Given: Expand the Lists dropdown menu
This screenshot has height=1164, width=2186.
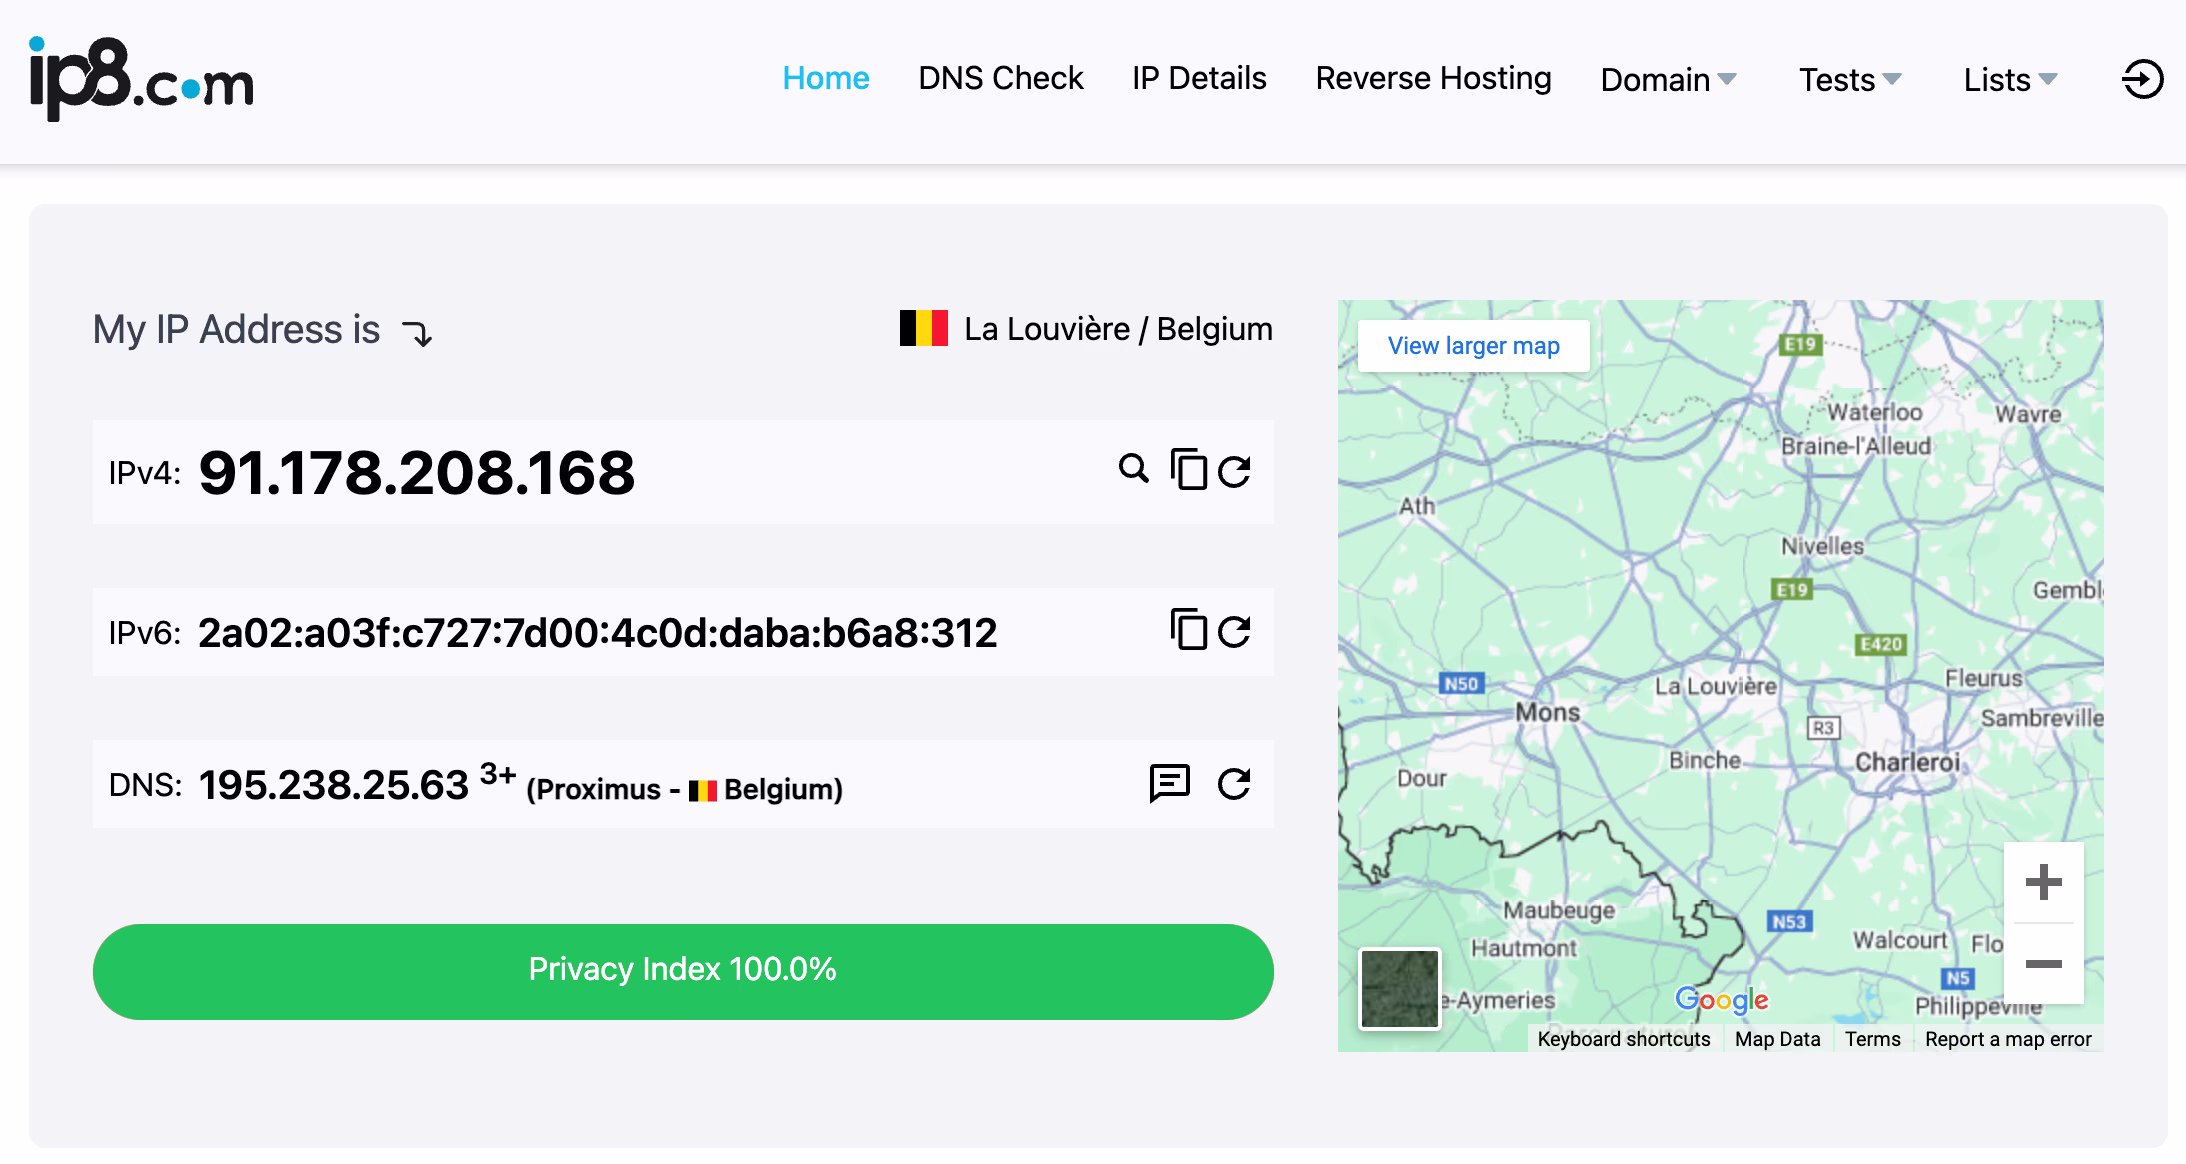Looking at the screenshot, I should point(2007,80).
